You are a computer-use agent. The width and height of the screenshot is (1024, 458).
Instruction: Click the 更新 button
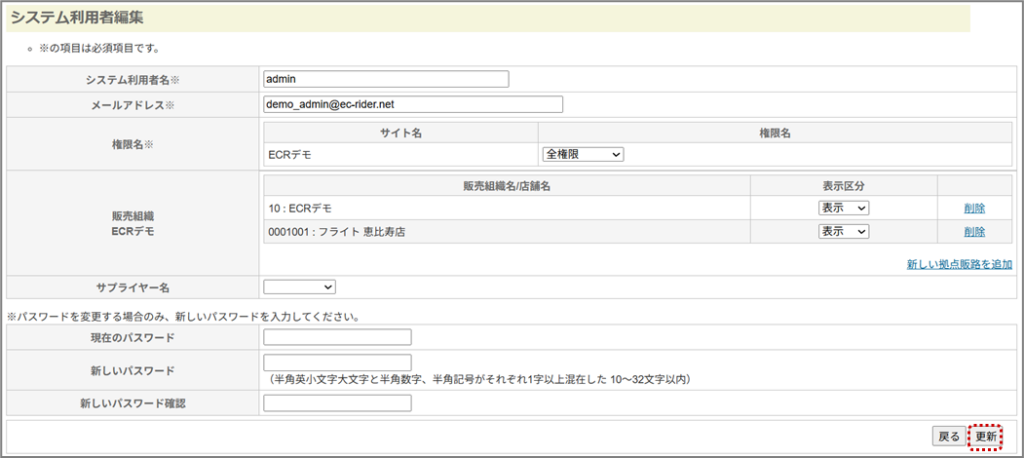tap(986, 437)
